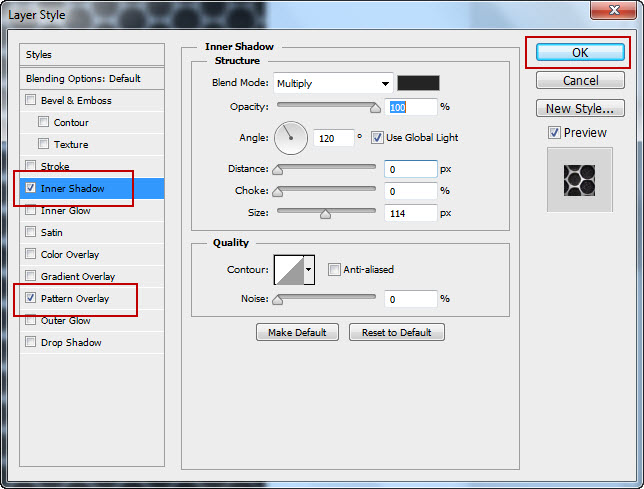
Task: Click the Choke slider handle
Action: (278, 192)
